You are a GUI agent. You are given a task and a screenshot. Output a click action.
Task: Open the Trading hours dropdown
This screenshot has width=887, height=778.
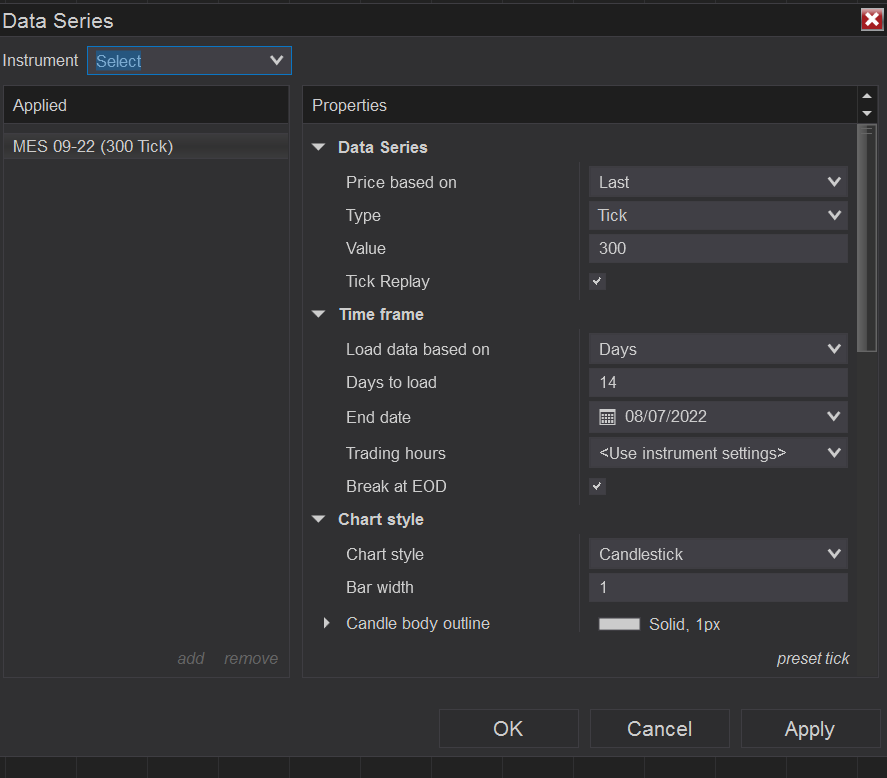click(x=718, y=453)
